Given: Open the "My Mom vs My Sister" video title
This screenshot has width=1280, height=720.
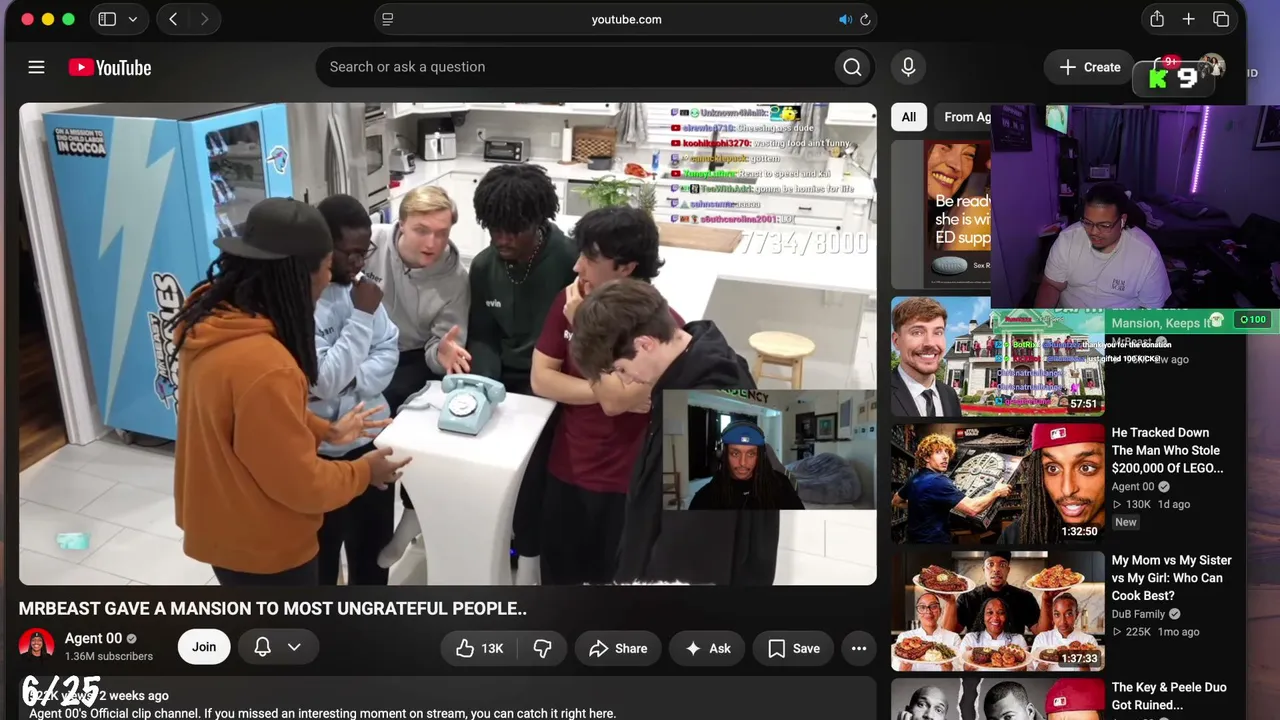Looking at the screenshot, I should coord(1172,578).
